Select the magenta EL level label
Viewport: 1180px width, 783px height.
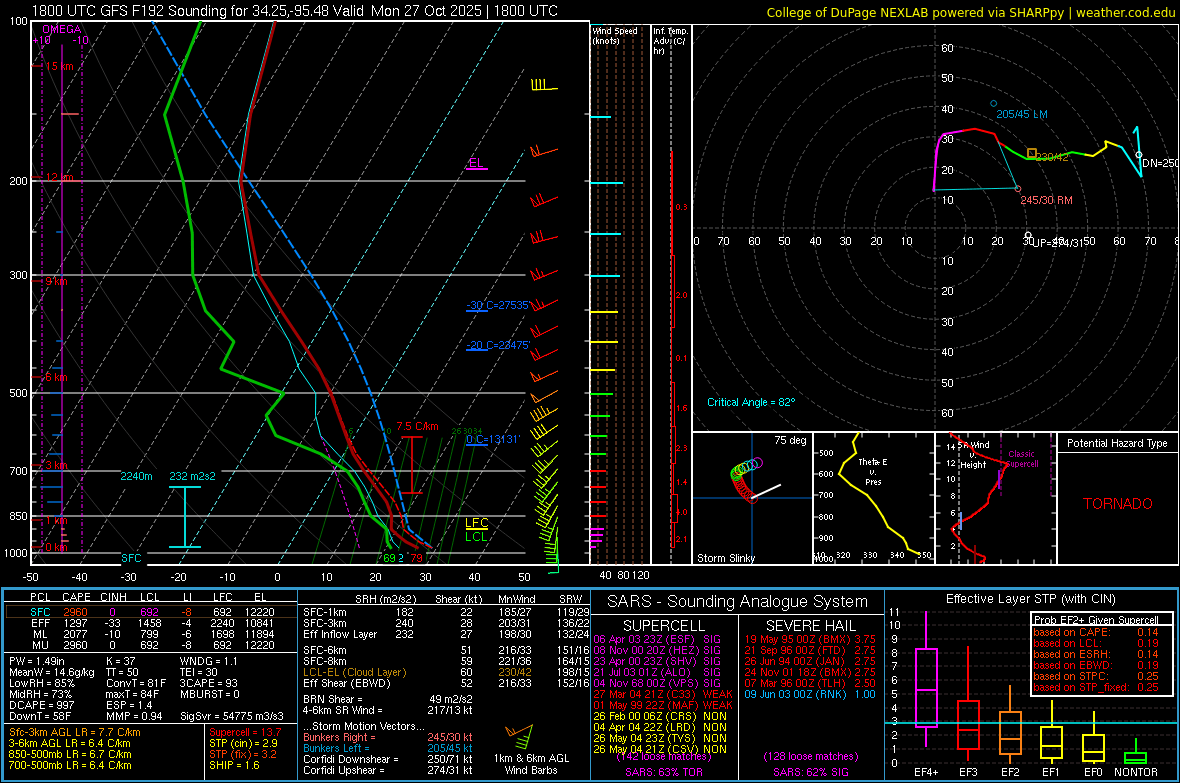click(x=476, y=163)
